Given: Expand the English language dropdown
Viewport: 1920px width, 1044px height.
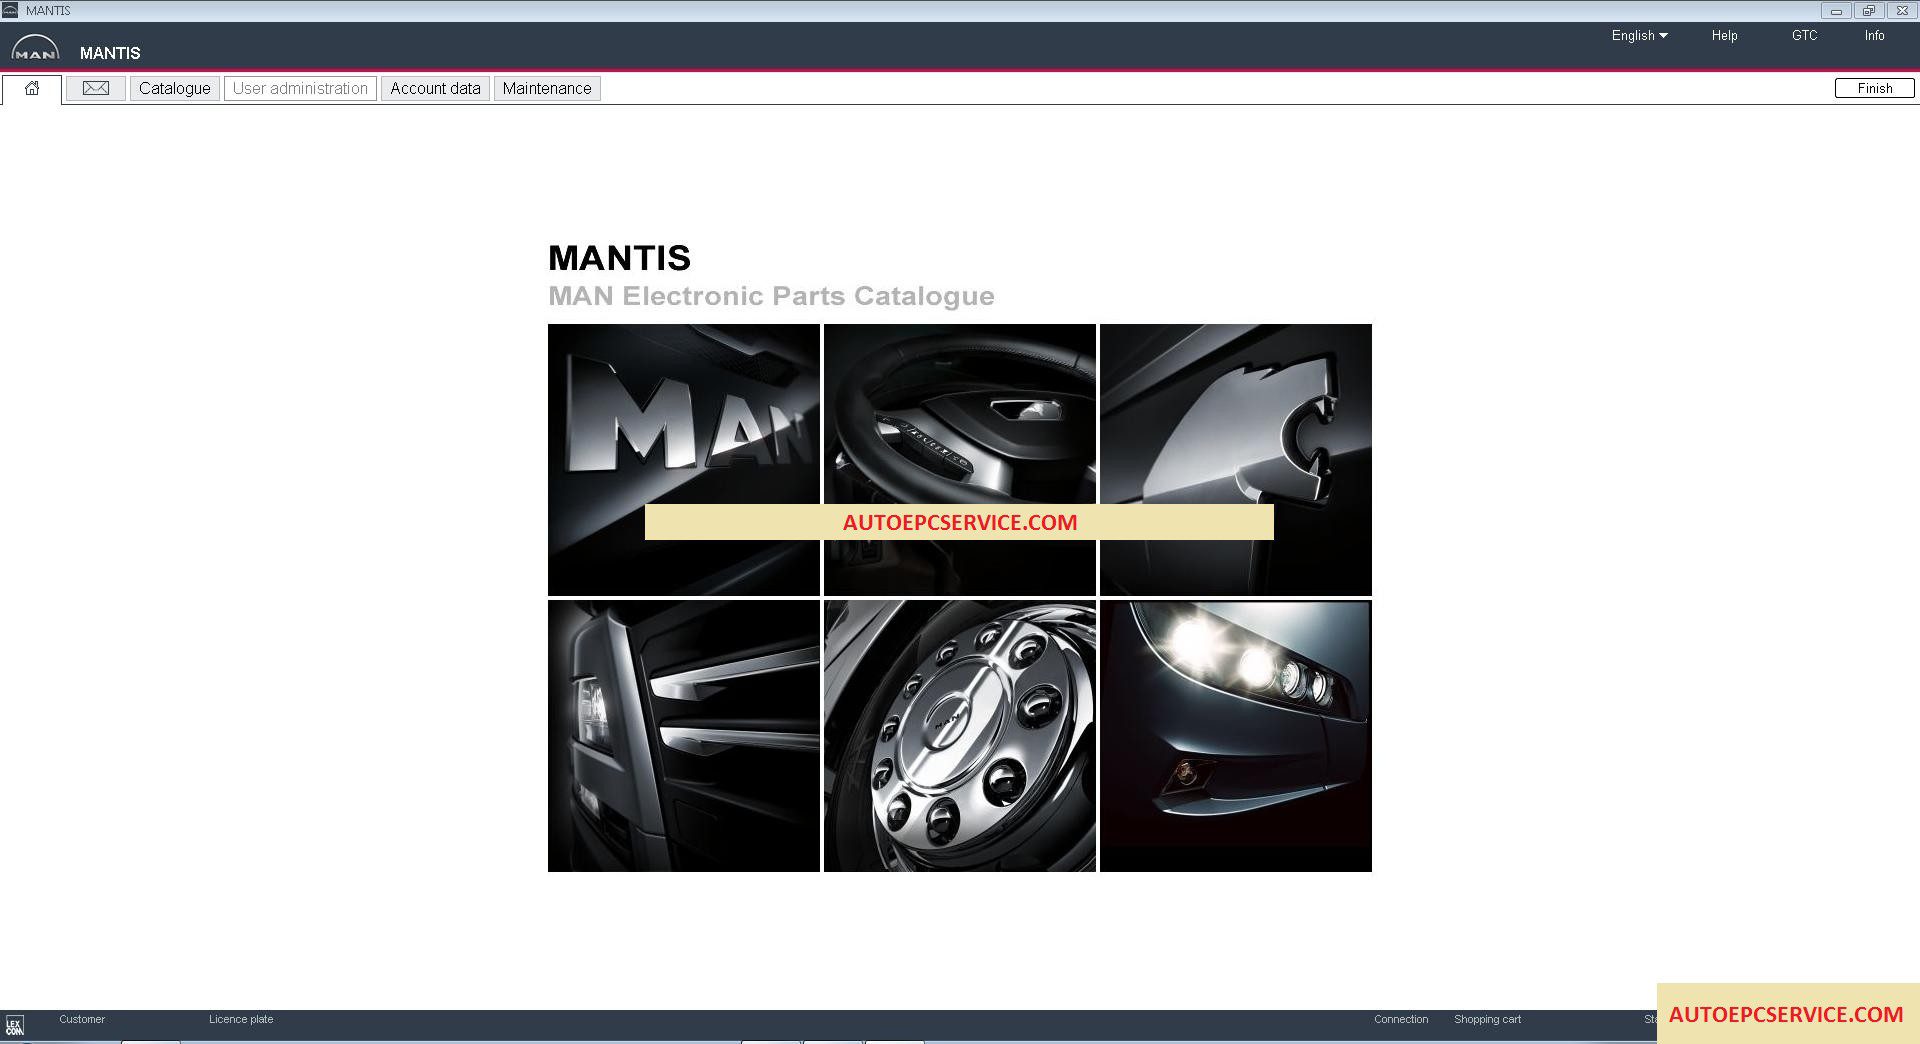Looking at the screenshot, I should 1639,35.
